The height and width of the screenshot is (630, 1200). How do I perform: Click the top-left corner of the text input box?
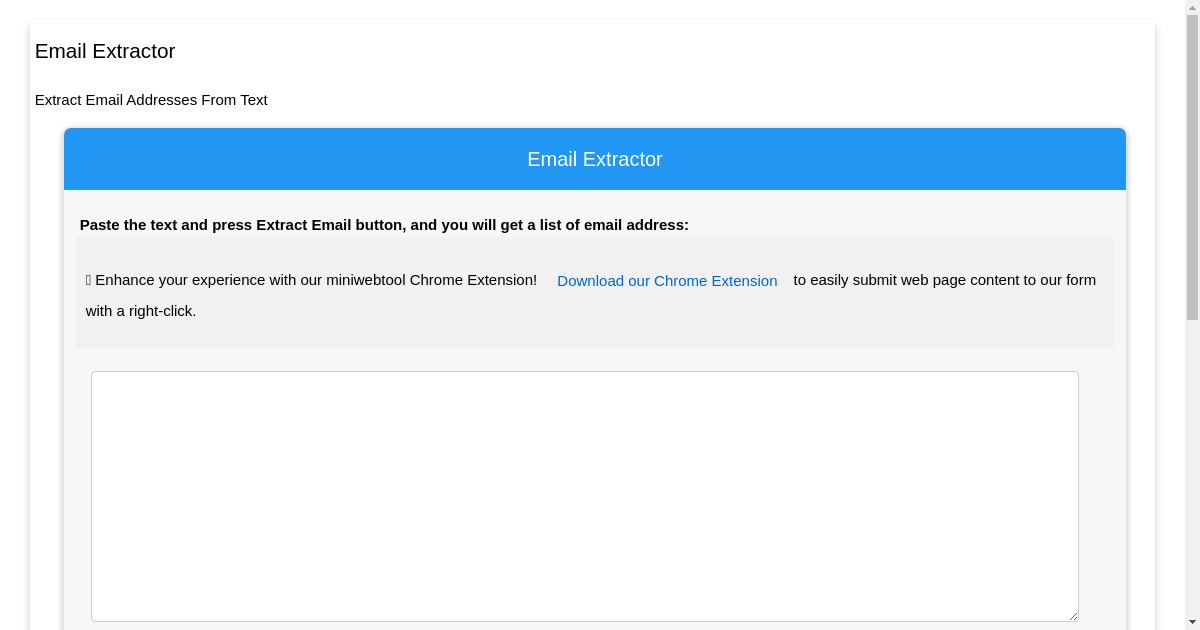(94, 373)
